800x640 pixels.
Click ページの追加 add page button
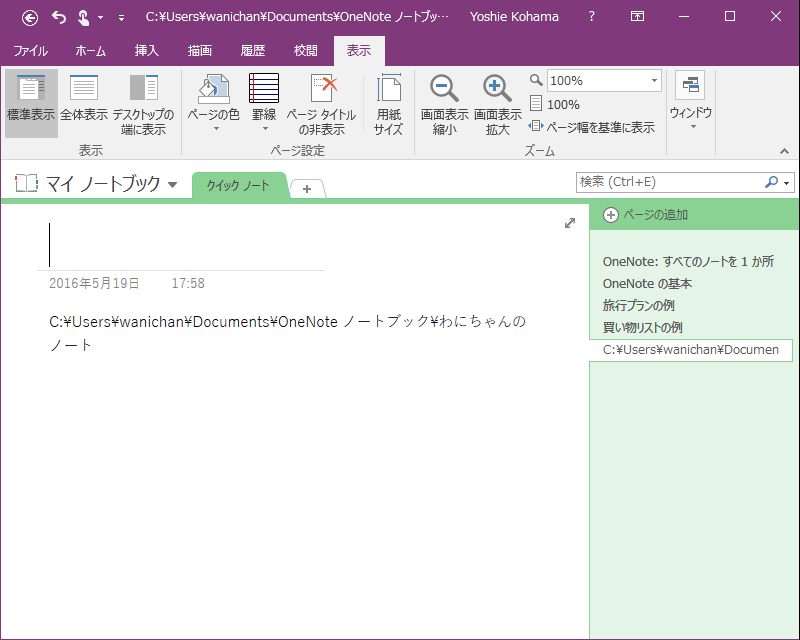coord(645,215)
